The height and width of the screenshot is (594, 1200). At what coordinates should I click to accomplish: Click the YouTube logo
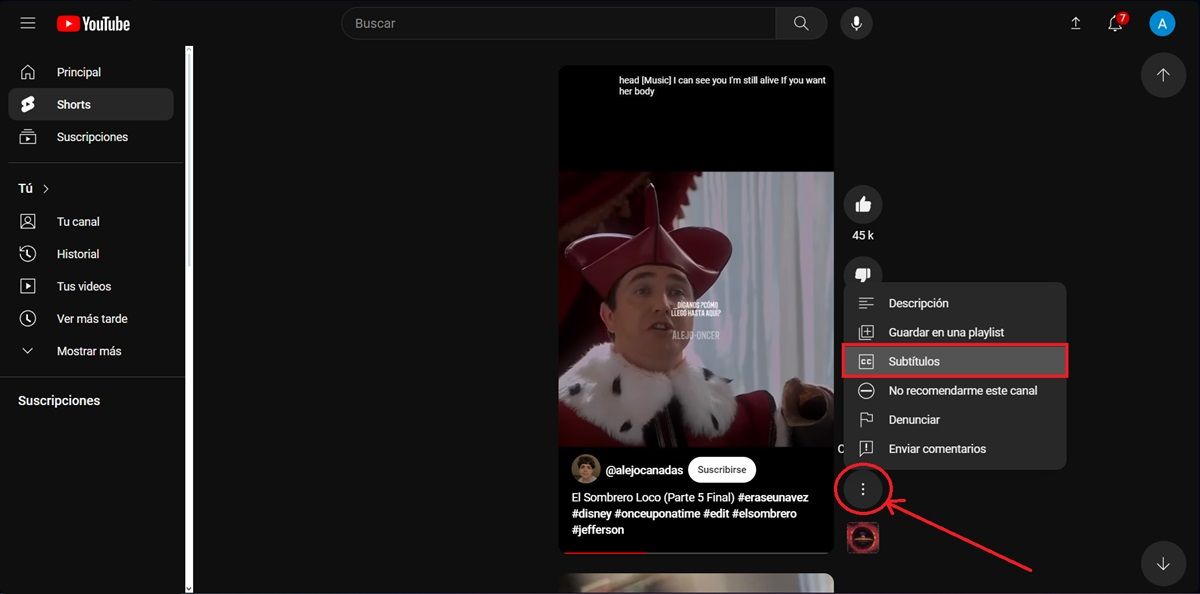coord(93,23)
